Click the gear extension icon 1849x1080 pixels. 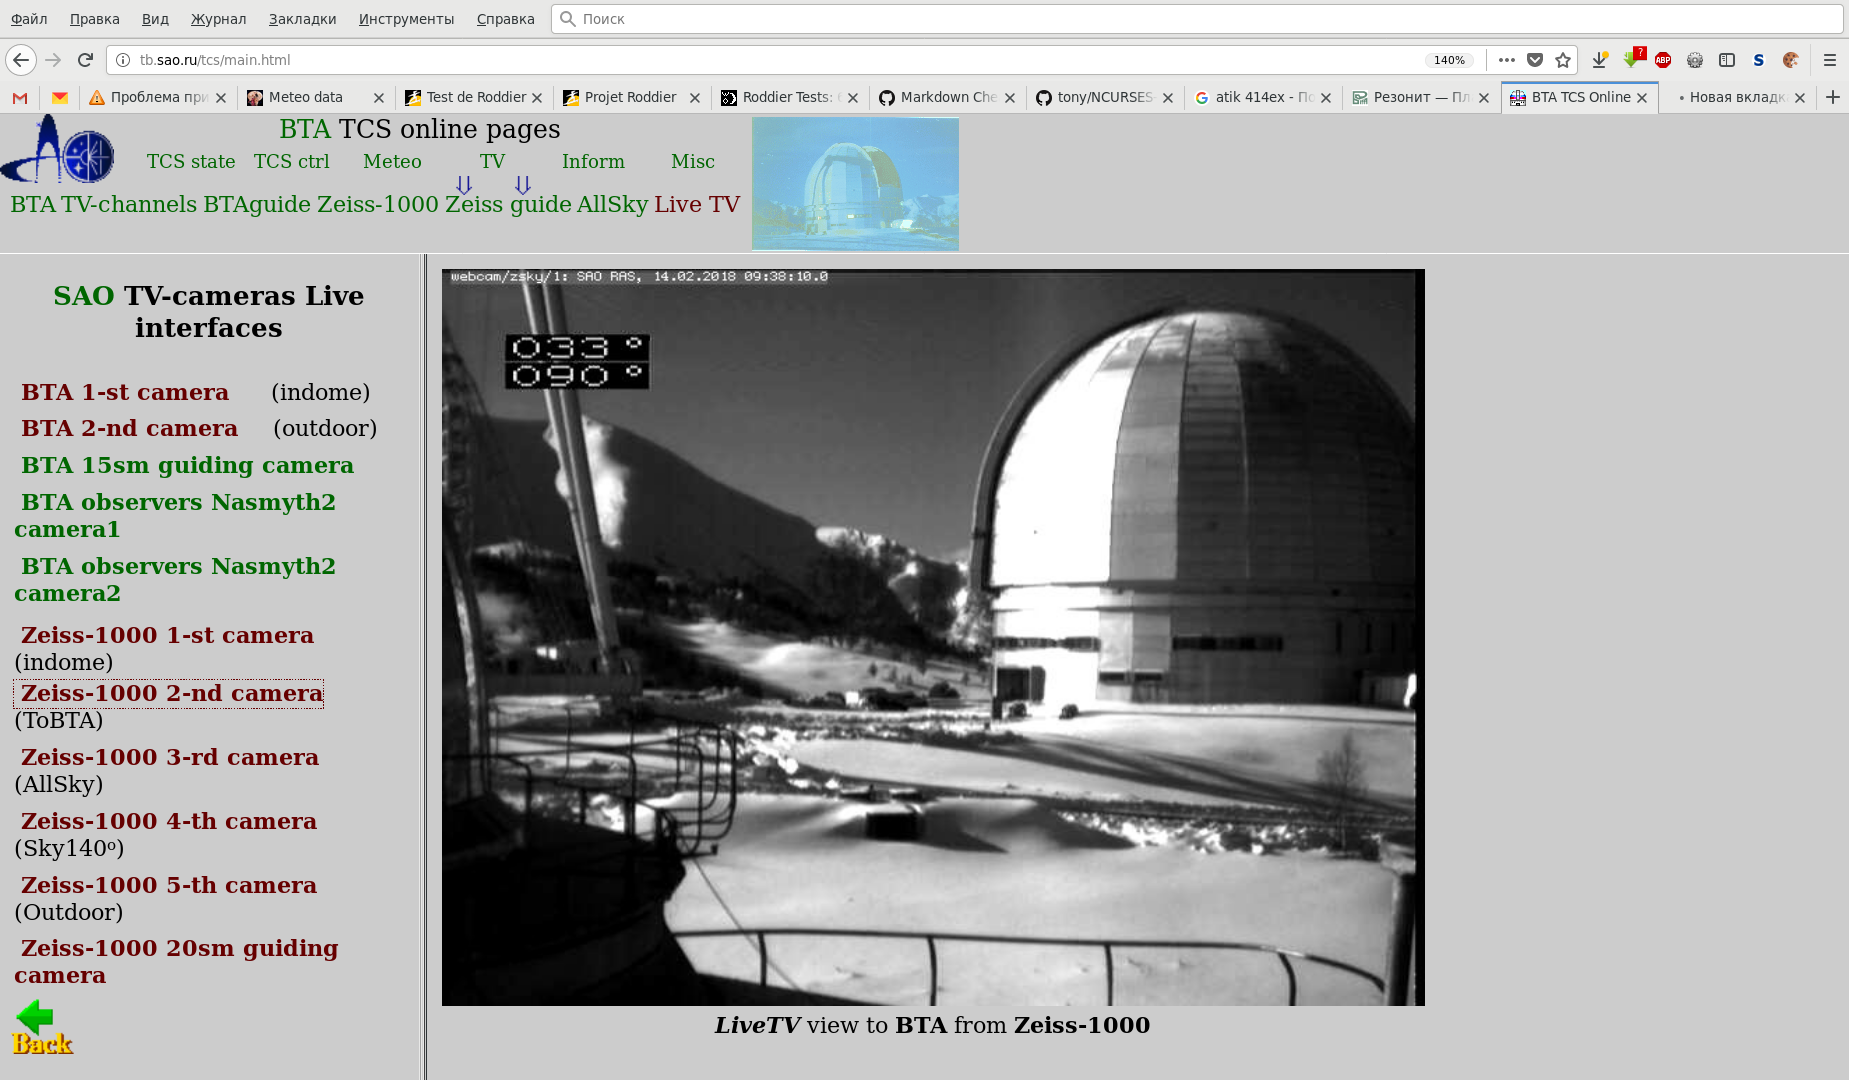1695,60
